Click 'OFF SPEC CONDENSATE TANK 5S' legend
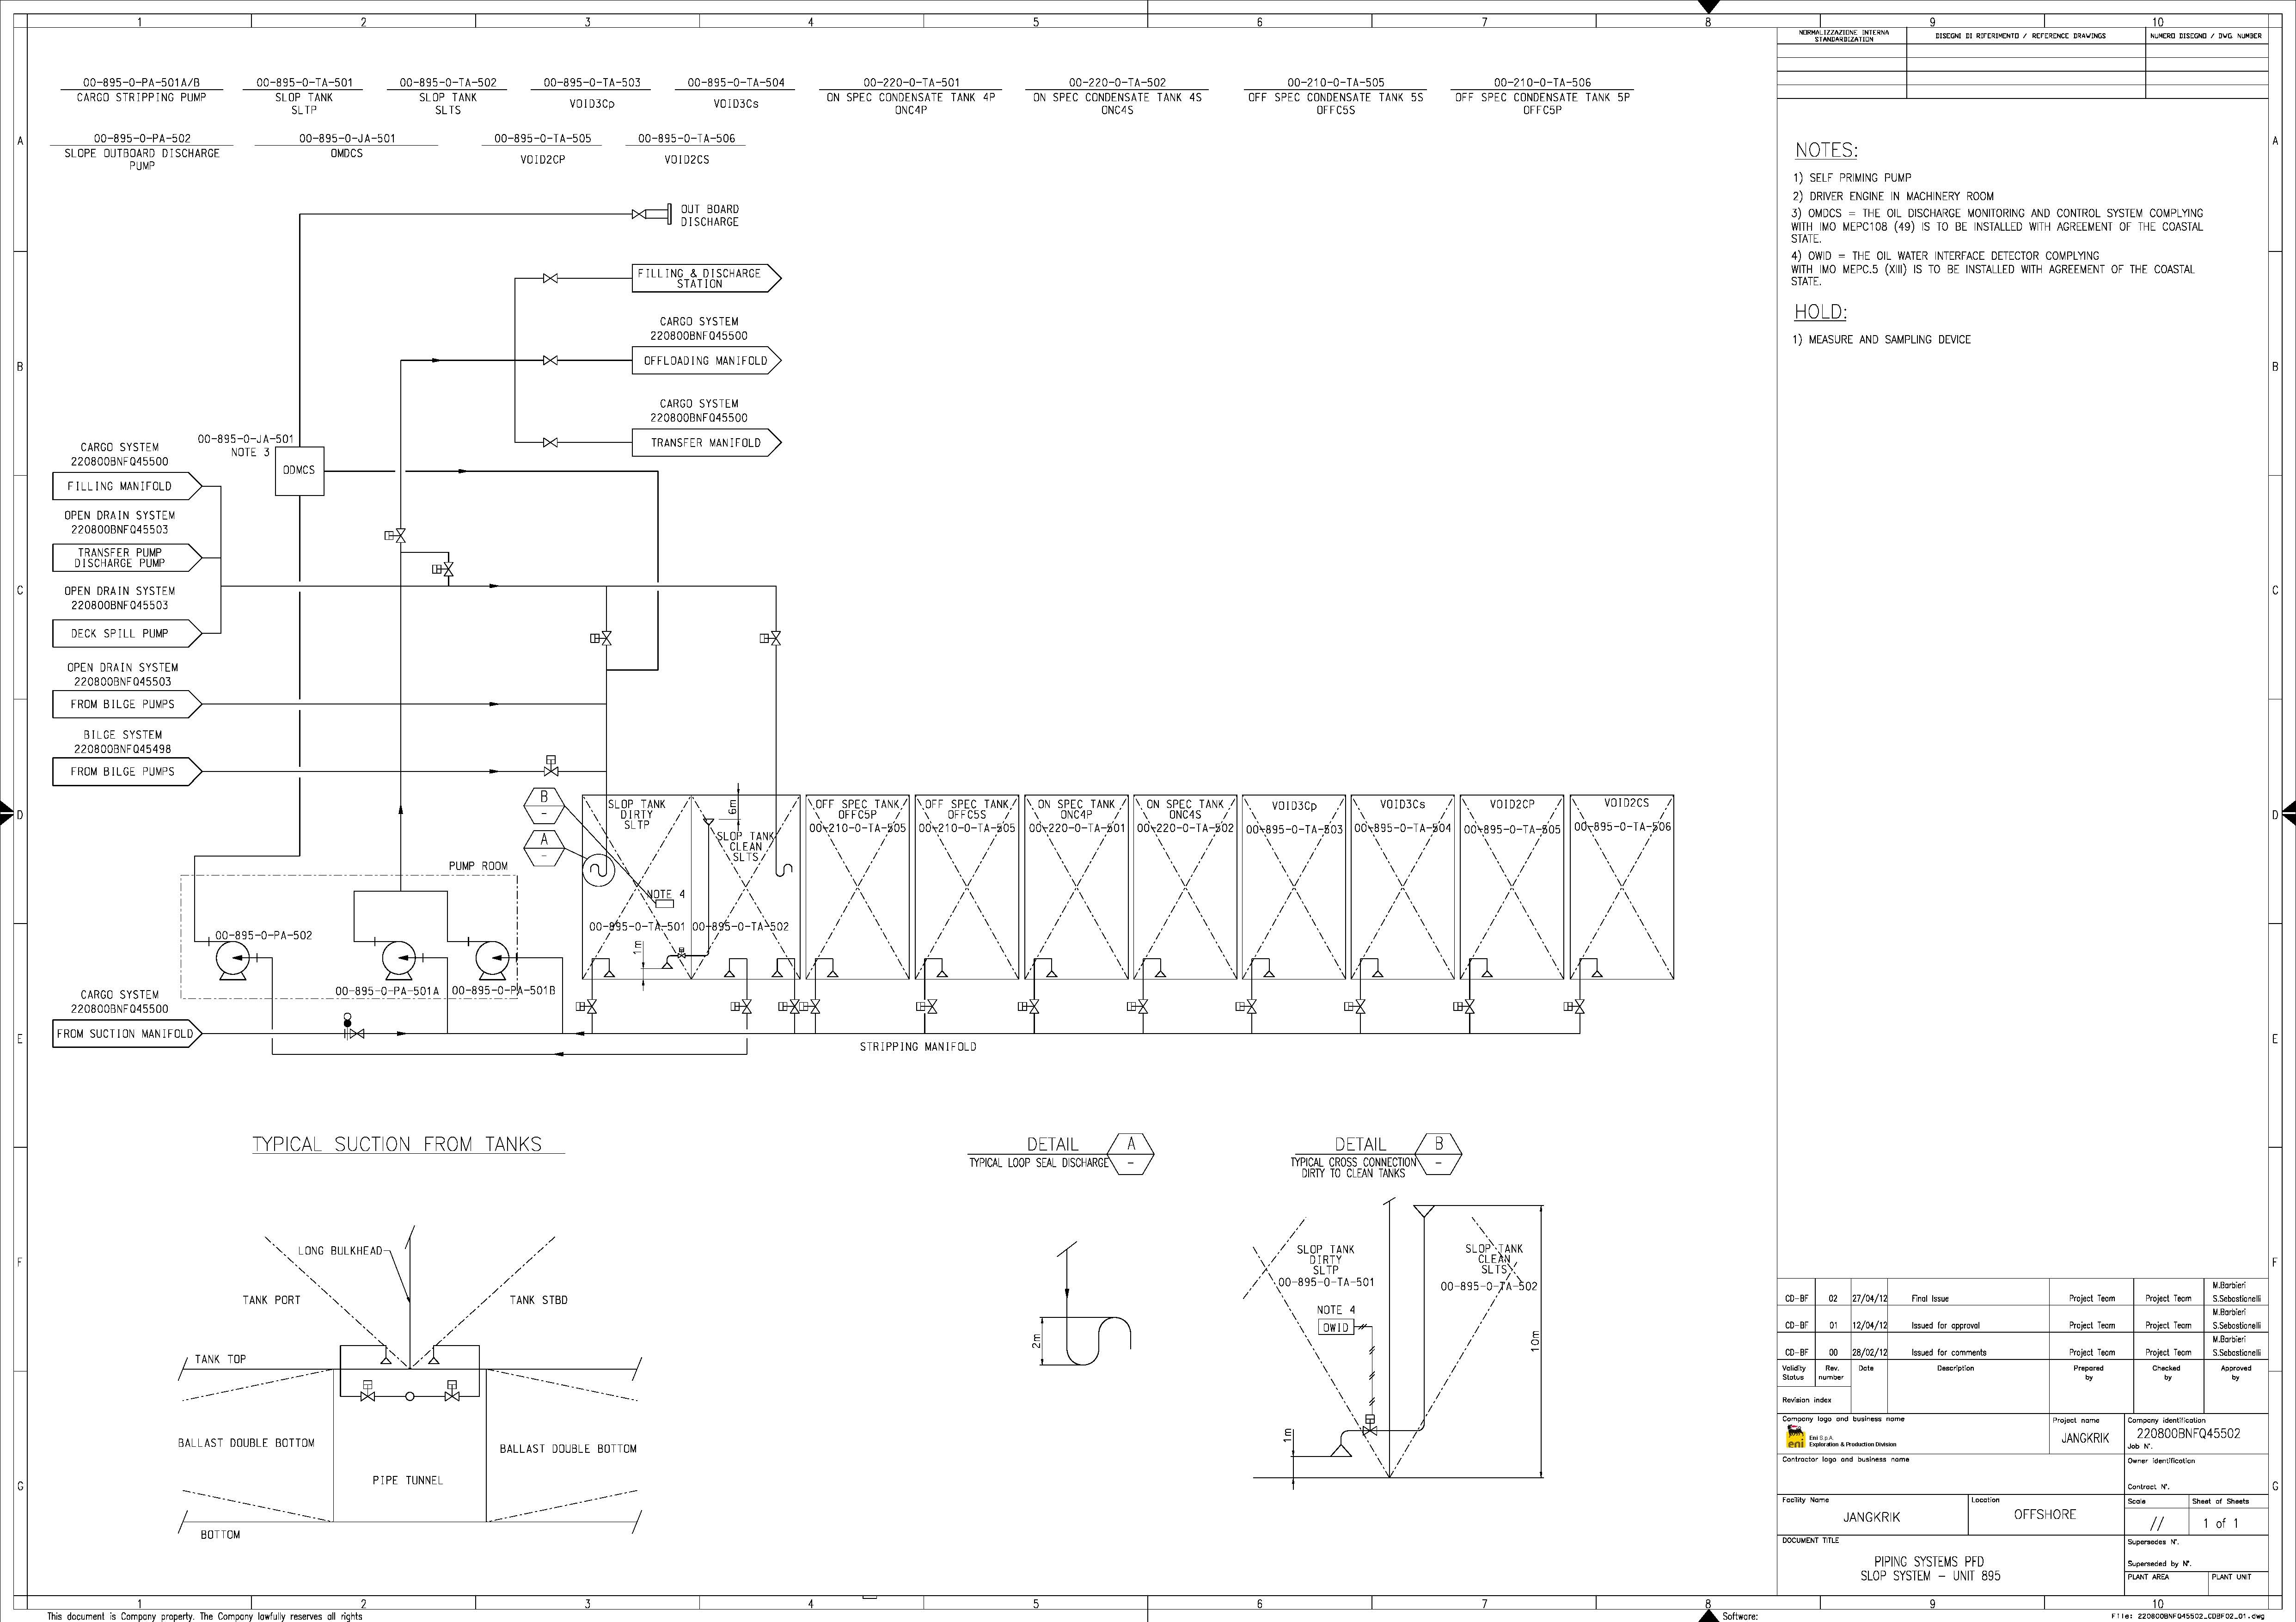The image size is (2296, 1622). click(1335, 98)
